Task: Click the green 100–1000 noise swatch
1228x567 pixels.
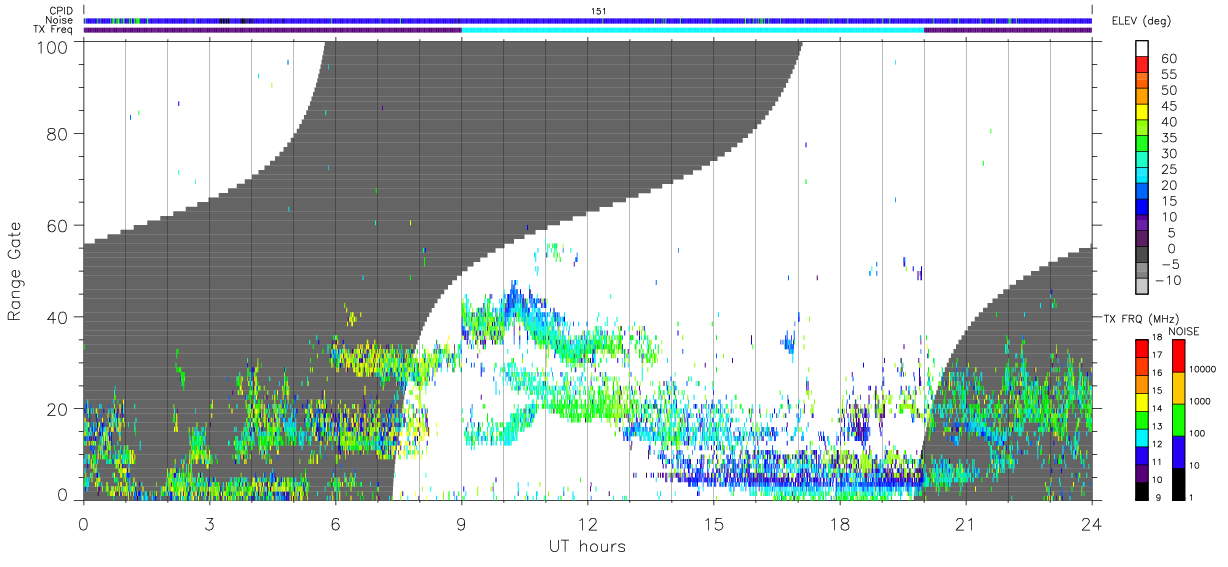Action: coord(1178,419)
